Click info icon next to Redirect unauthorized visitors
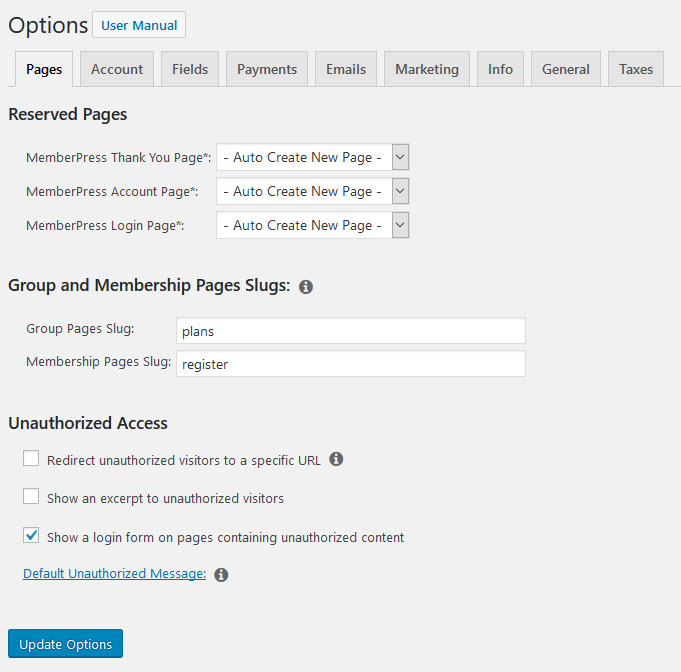This screenshot has width=681, height=672. tap(336, 459)
